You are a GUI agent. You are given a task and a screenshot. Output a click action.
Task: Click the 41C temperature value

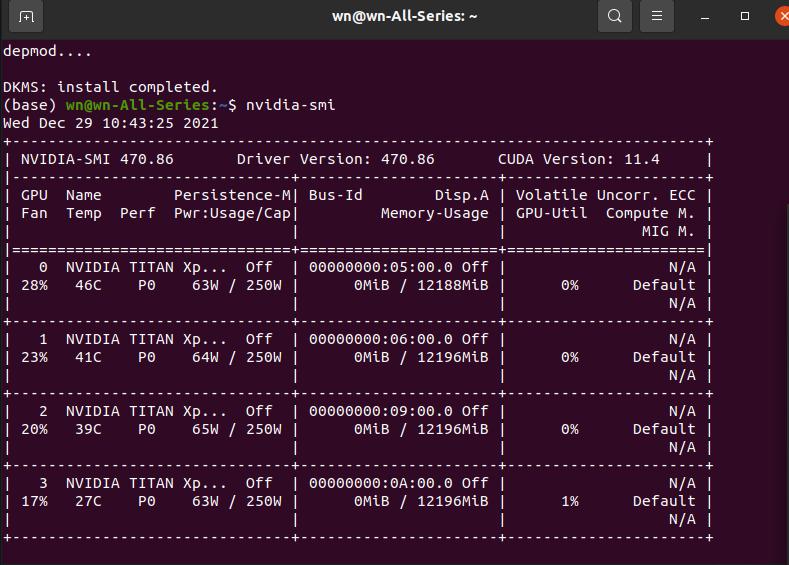[88, 357]
